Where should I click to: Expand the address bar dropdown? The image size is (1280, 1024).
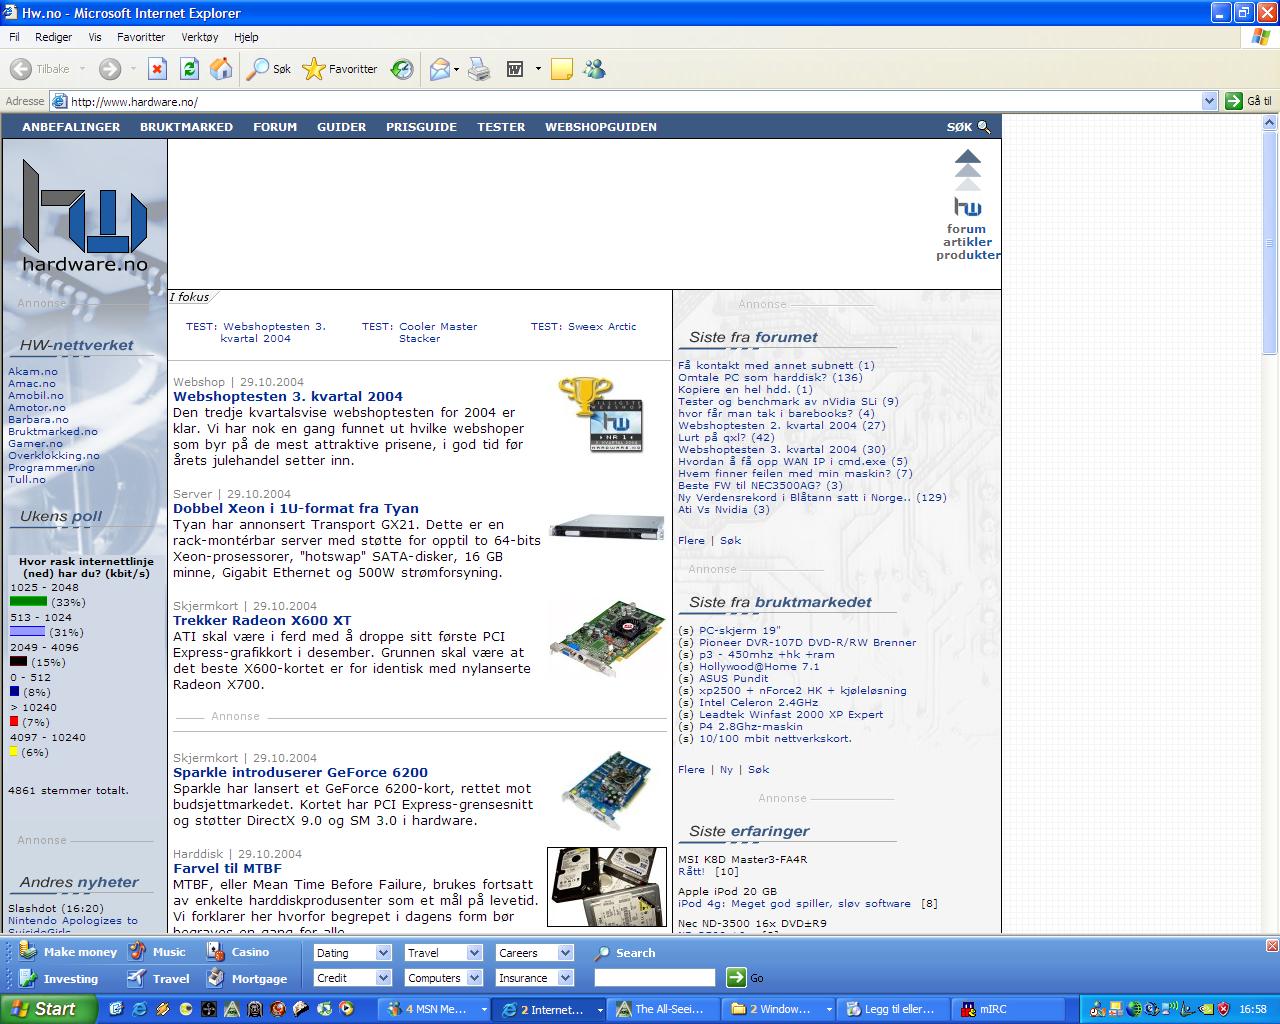click(1209, 101)
